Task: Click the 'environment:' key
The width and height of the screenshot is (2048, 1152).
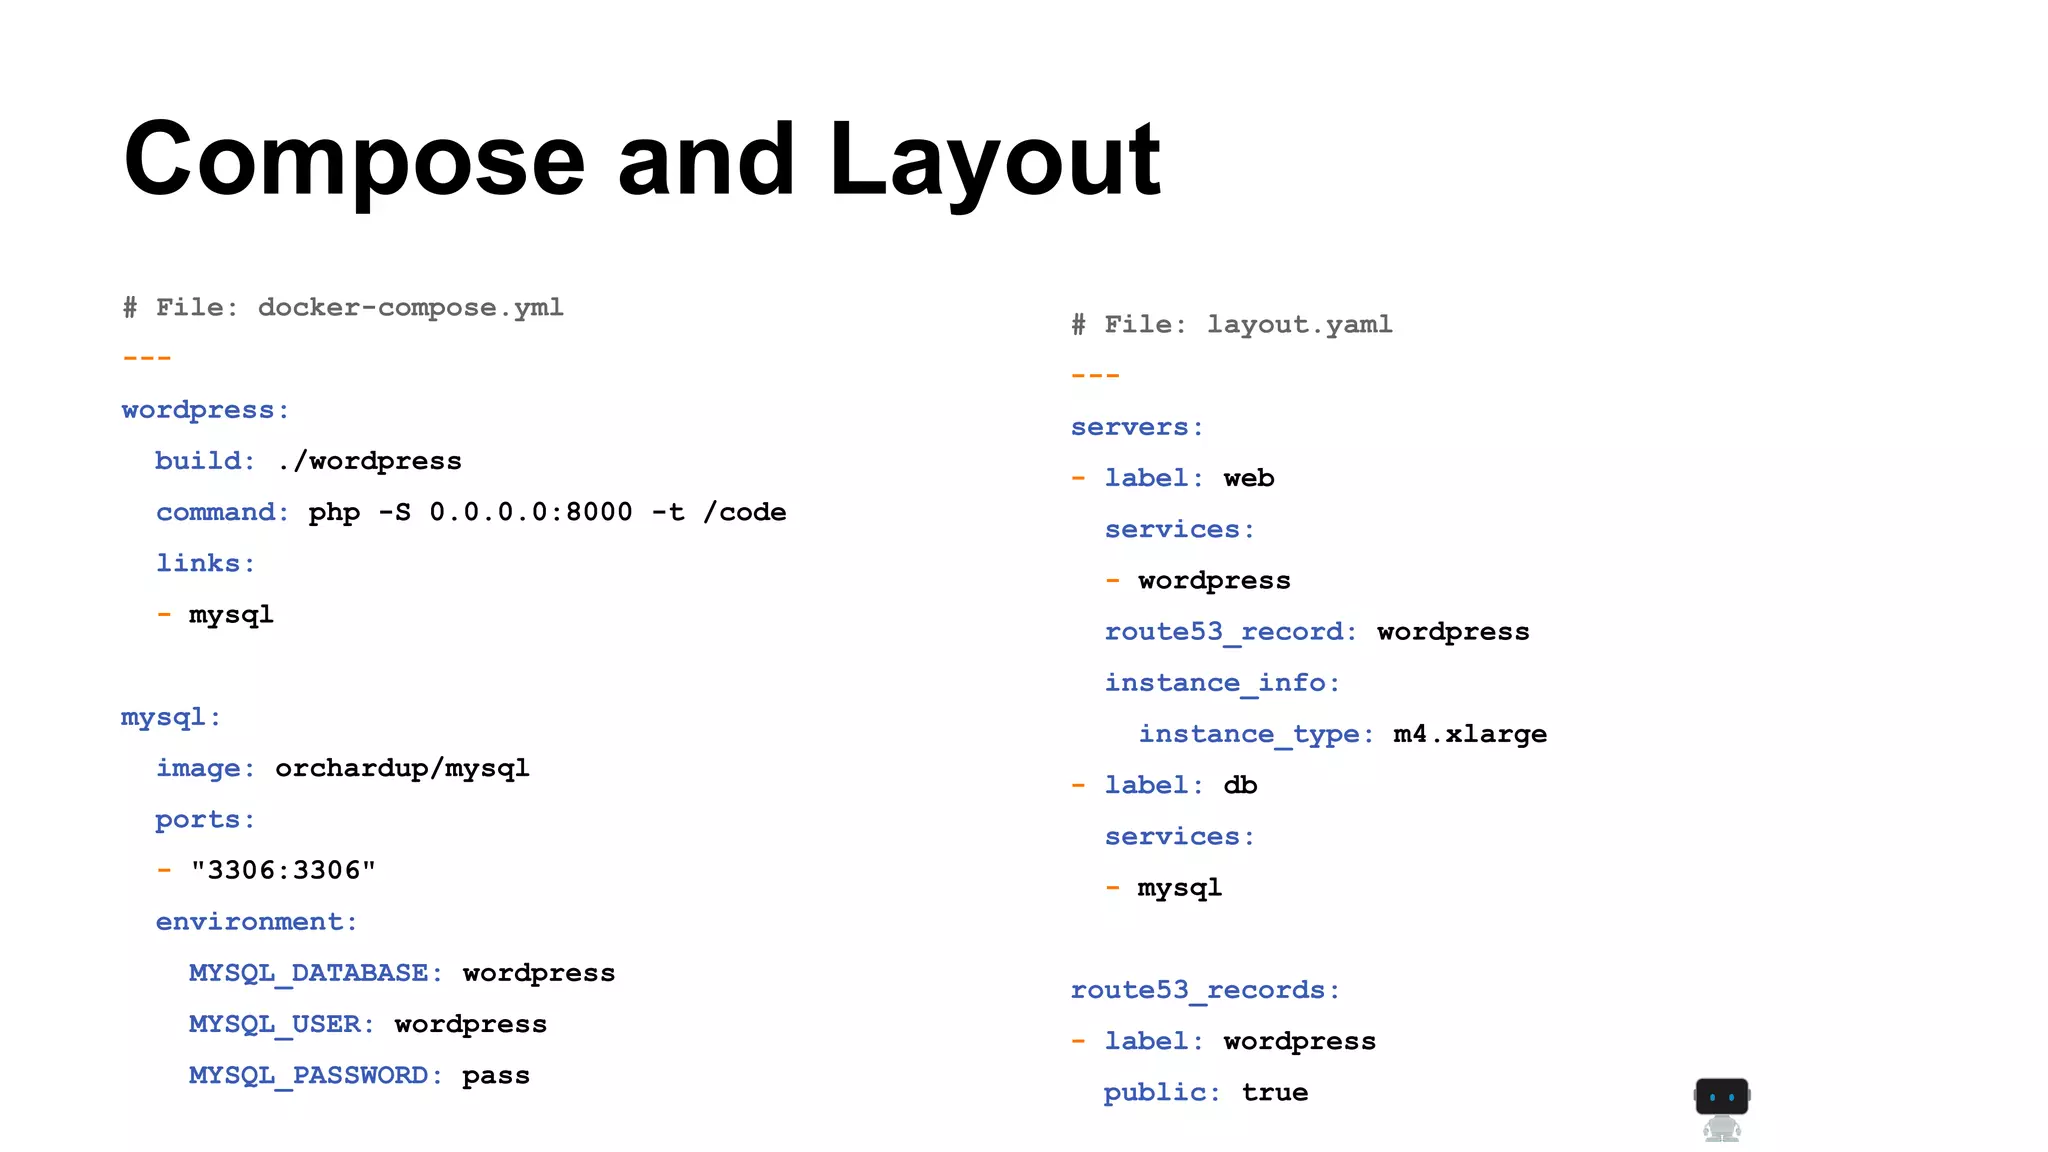Action: click(x=256, y=921)
